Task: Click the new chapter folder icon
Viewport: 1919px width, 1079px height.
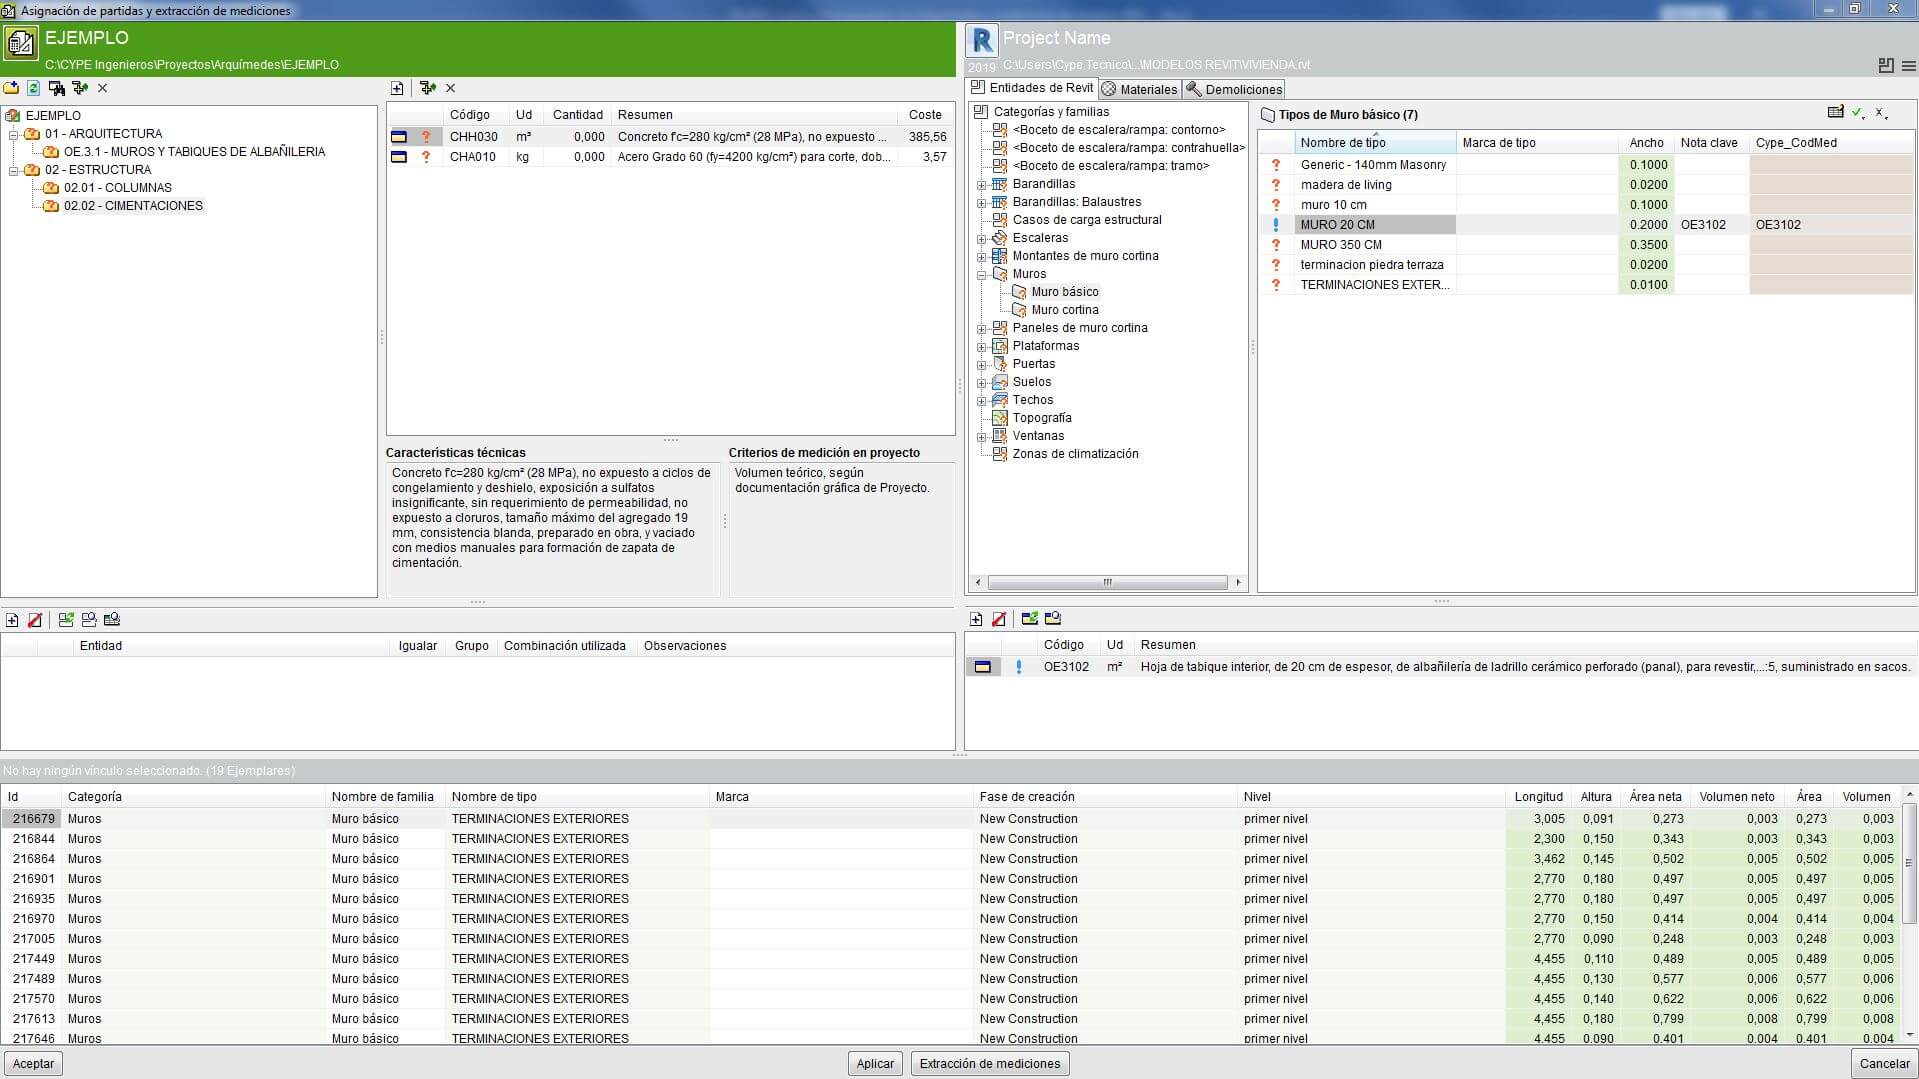Action: point(11,88)
